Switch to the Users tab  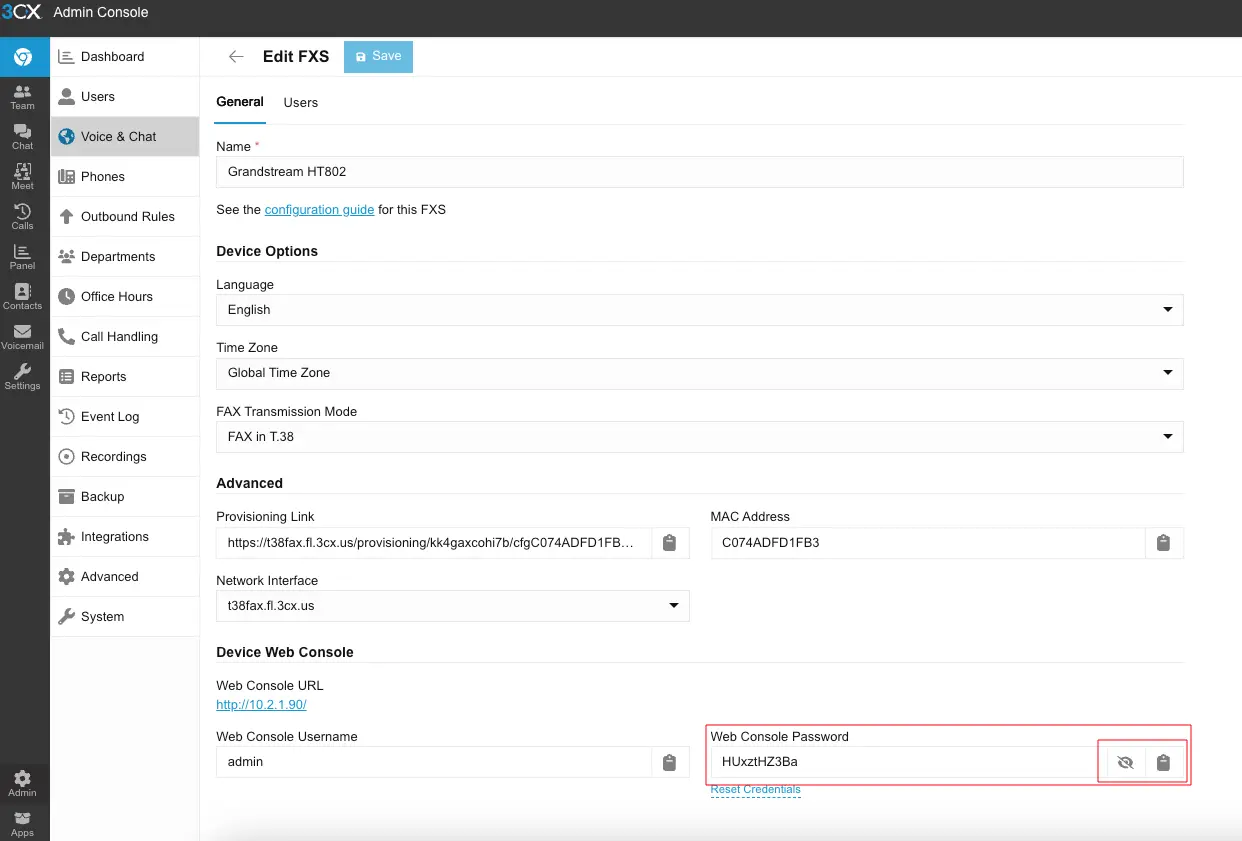coord(300,102)
